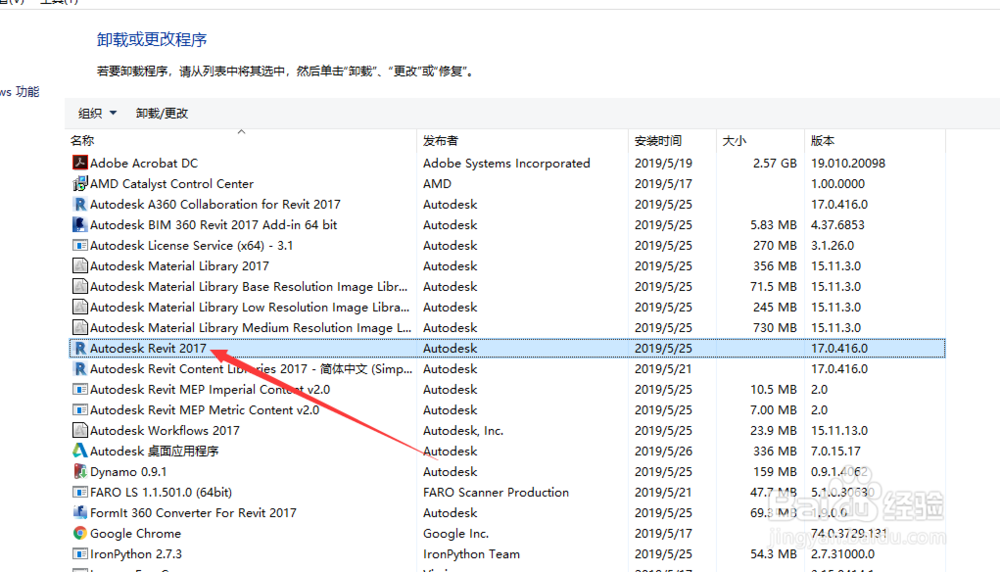Select Autodesk Material Library 2017 name
This screenshot has height=572, width=1000.
179,266
